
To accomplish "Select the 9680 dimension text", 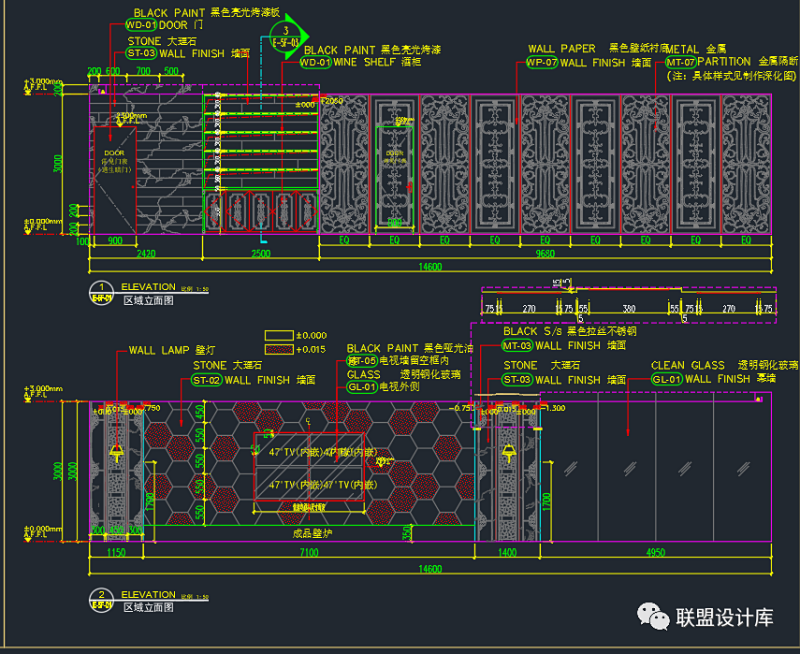I will tap(545, 254).
